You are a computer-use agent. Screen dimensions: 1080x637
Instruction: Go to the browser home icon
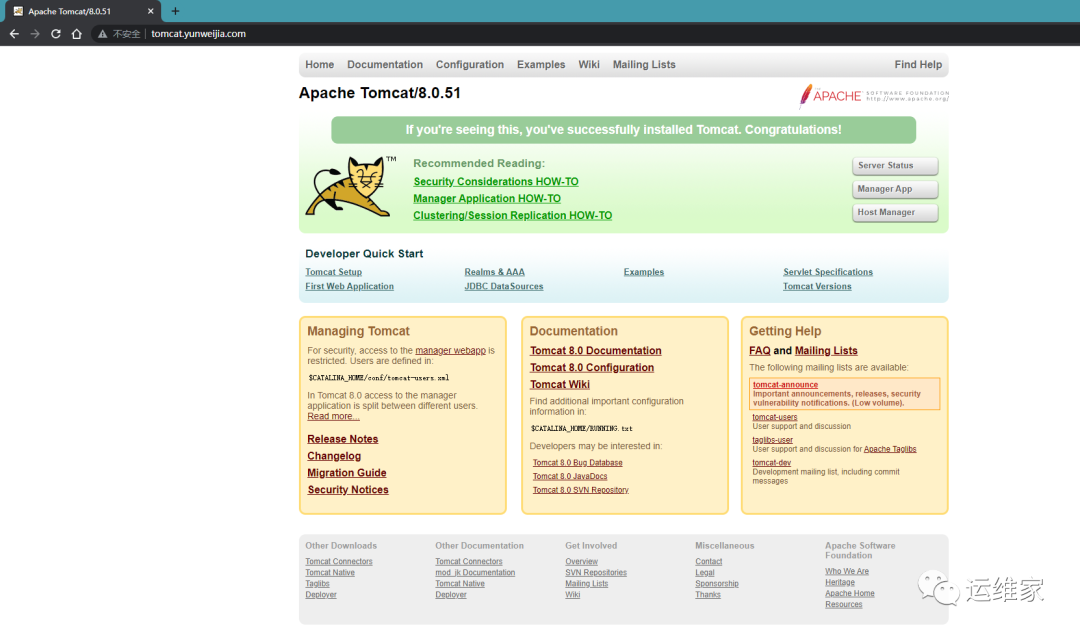point(76,34)
